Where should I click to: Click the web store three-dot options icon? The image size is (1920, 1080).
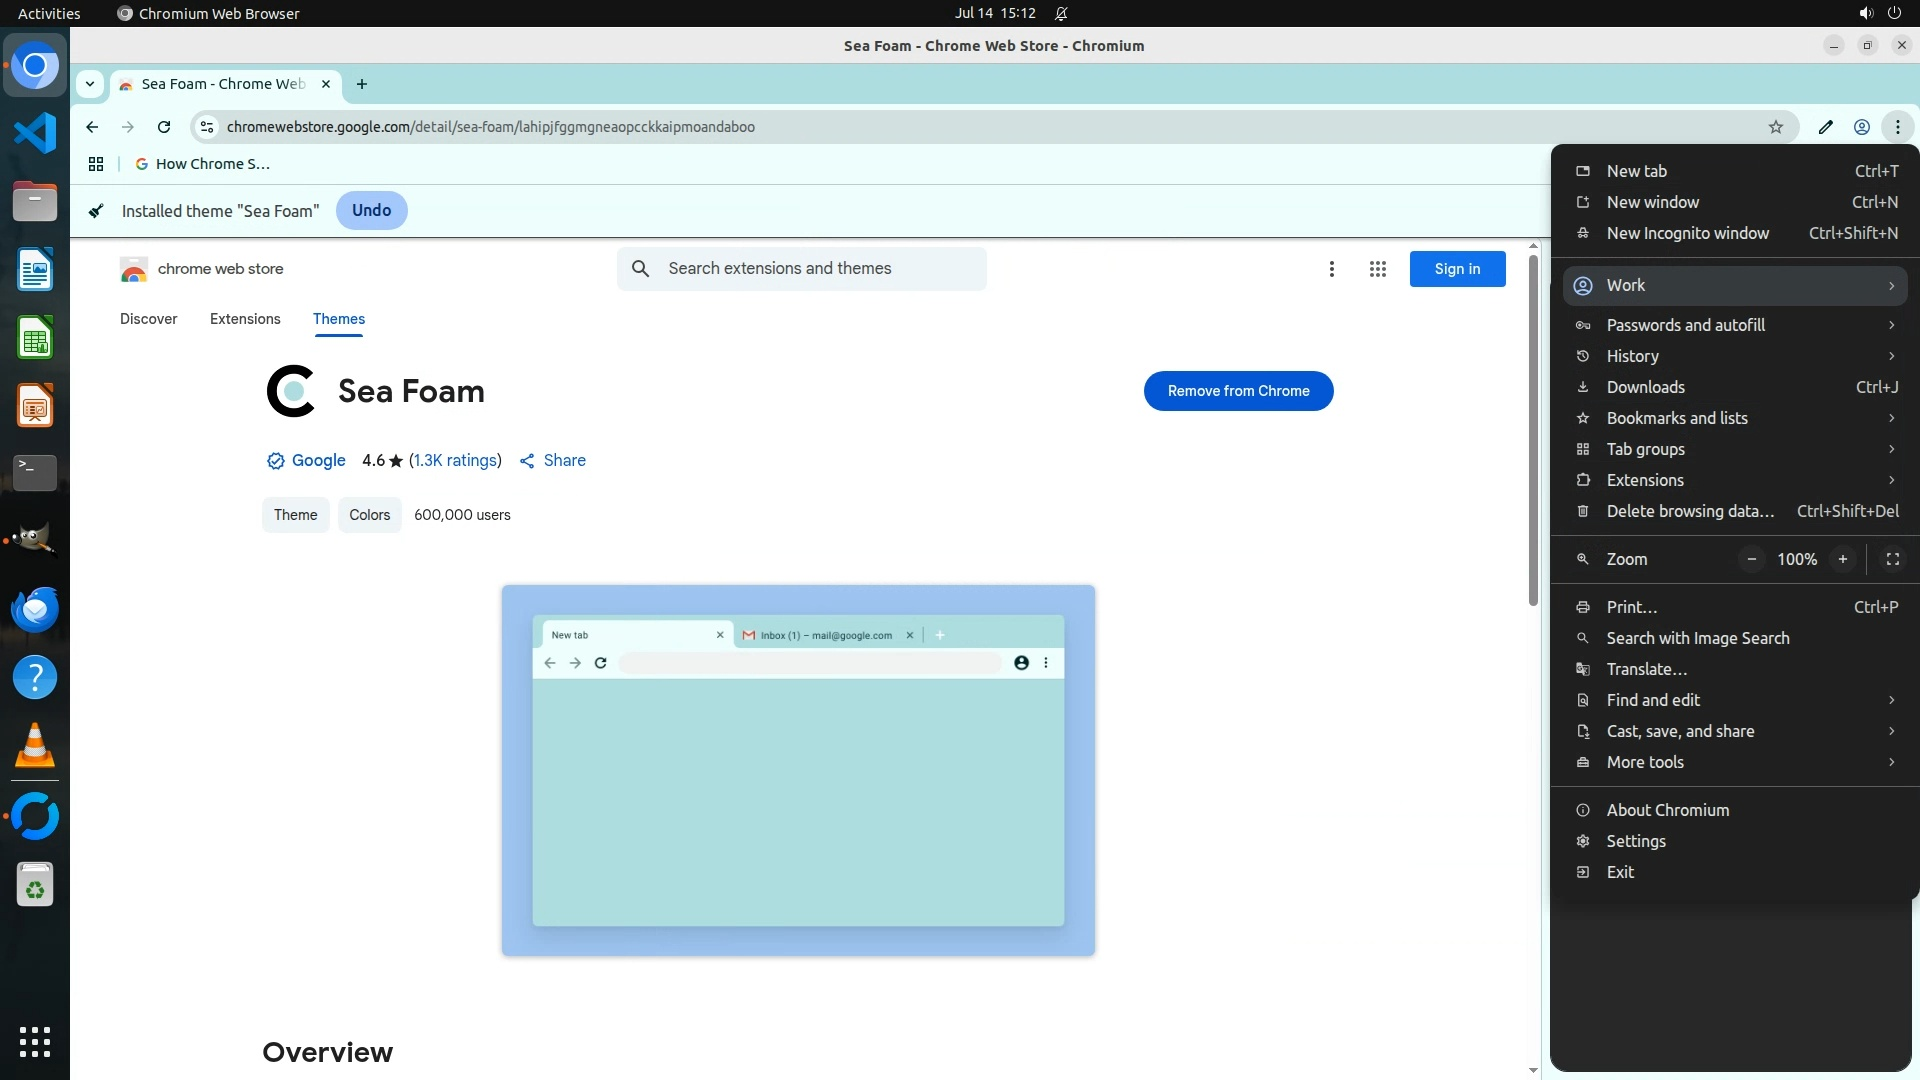[x=1331, y=269]
